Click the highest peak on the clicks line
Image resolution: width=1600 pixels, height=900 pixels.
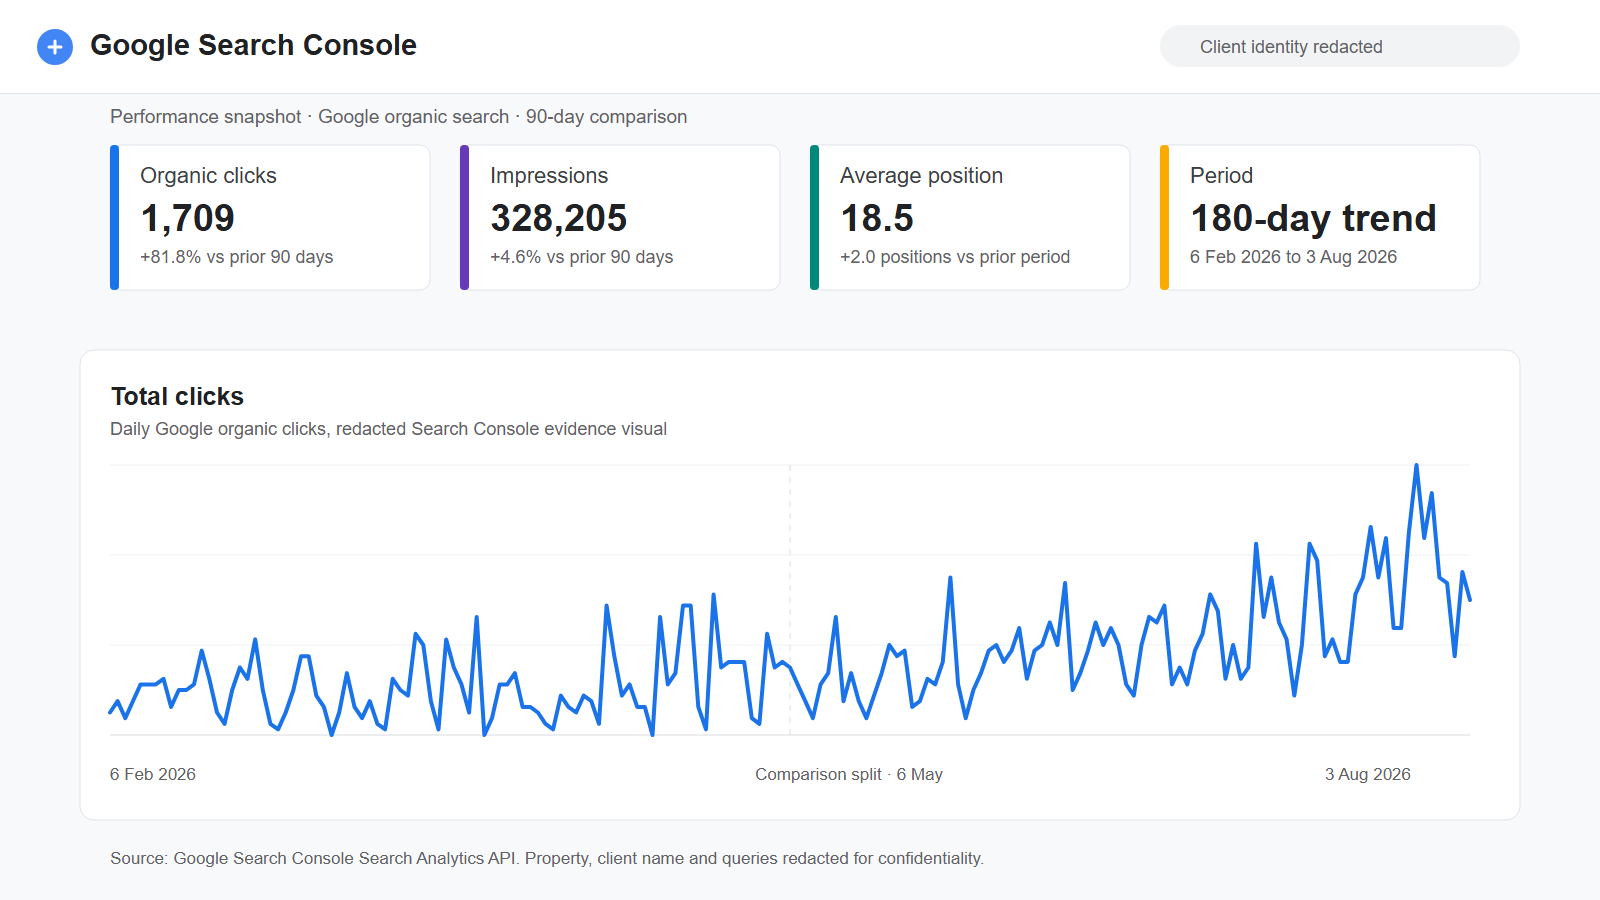1416,466
